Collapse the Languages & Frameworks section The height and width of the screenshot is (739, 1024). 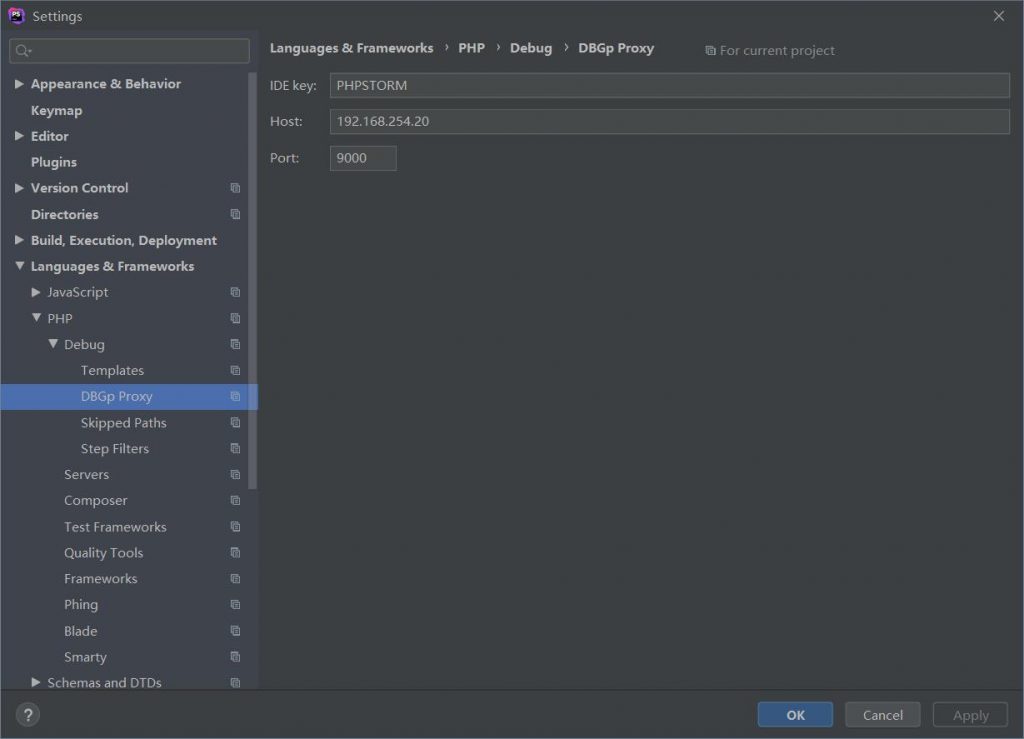pos(19,266)
